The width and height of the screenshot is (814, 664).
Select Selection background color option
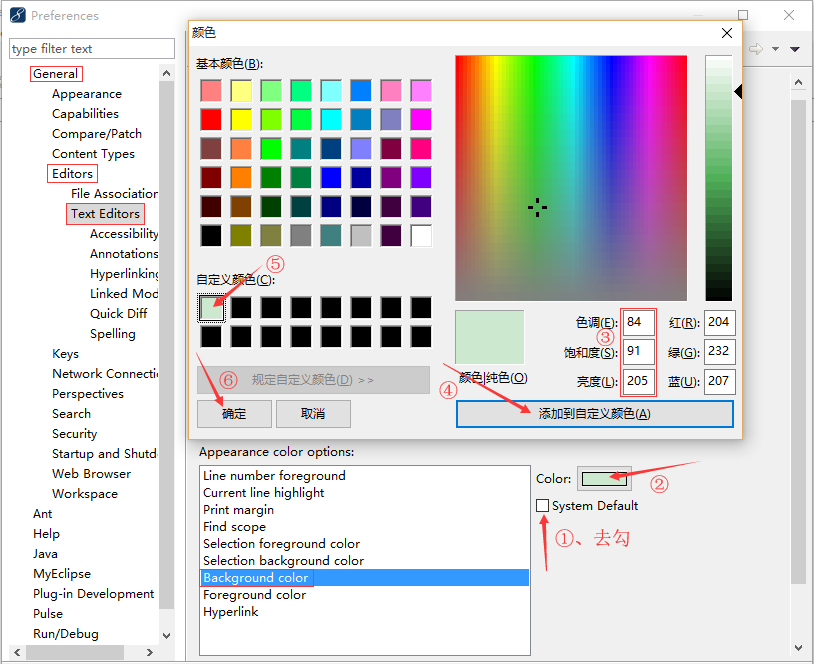coord(283,561)
